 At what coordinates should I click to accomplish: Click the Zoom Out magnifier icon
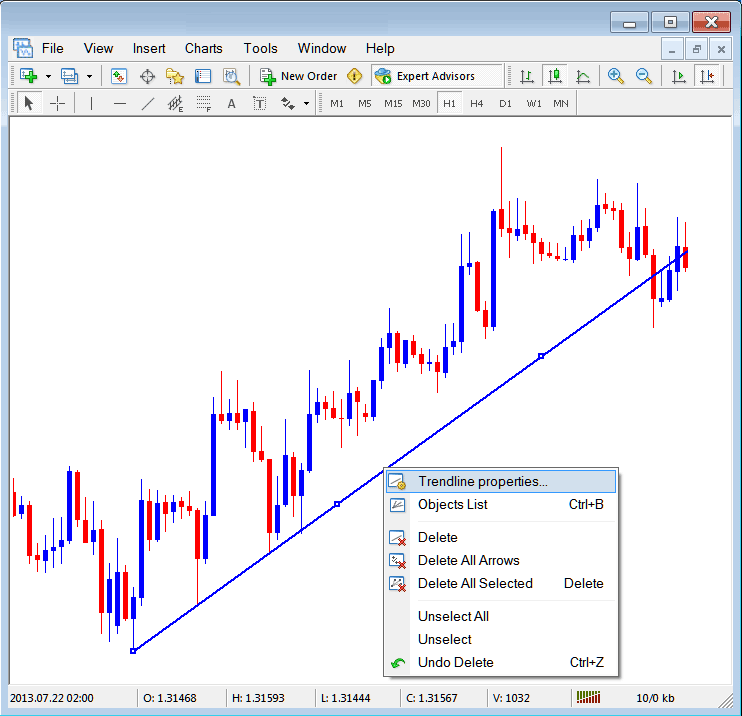pyautogui.click(x=644, y=76)
